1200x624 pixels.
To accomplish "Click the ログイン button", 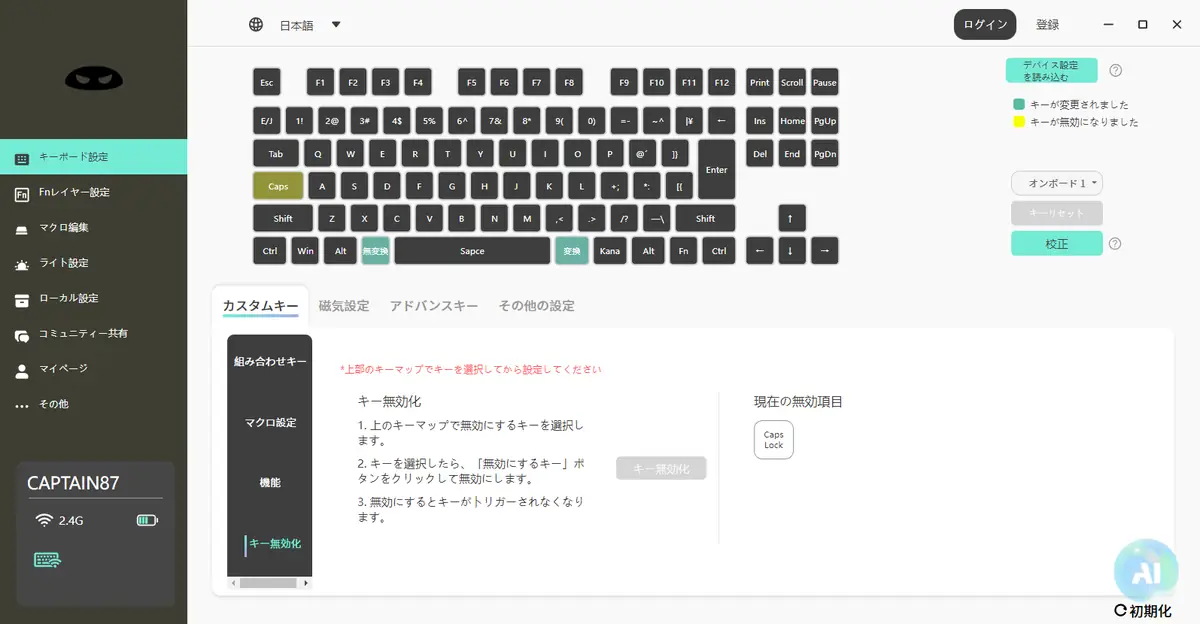I will (x=985, y=25).
